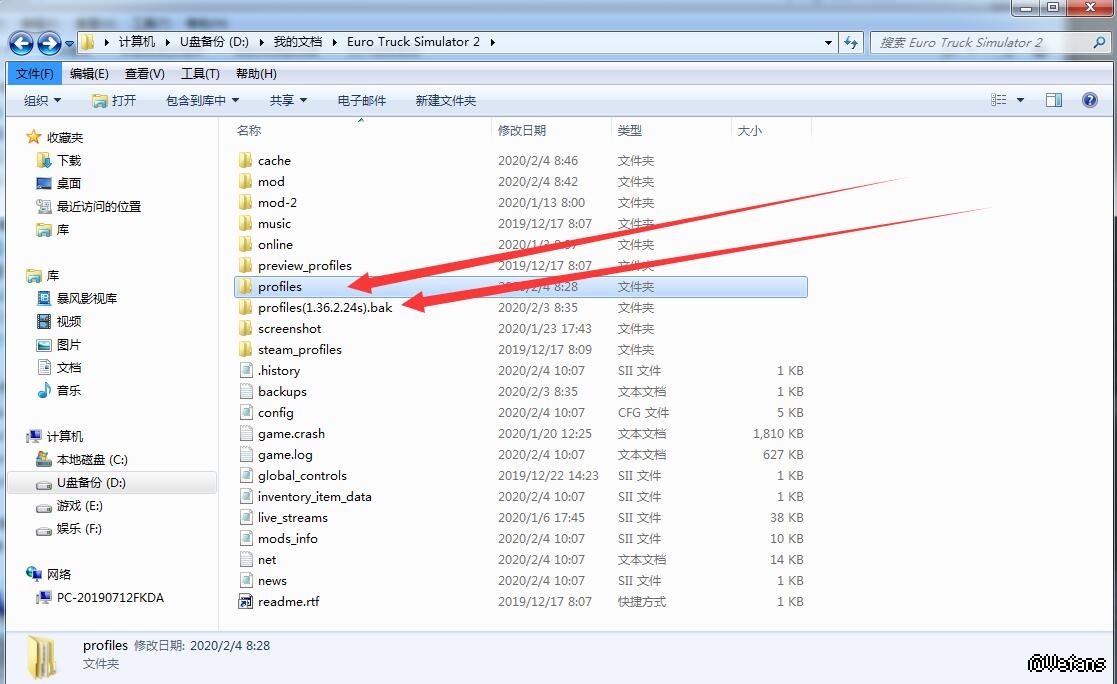Open the 工具(T) menu
1117x684 pixels.
200,73
